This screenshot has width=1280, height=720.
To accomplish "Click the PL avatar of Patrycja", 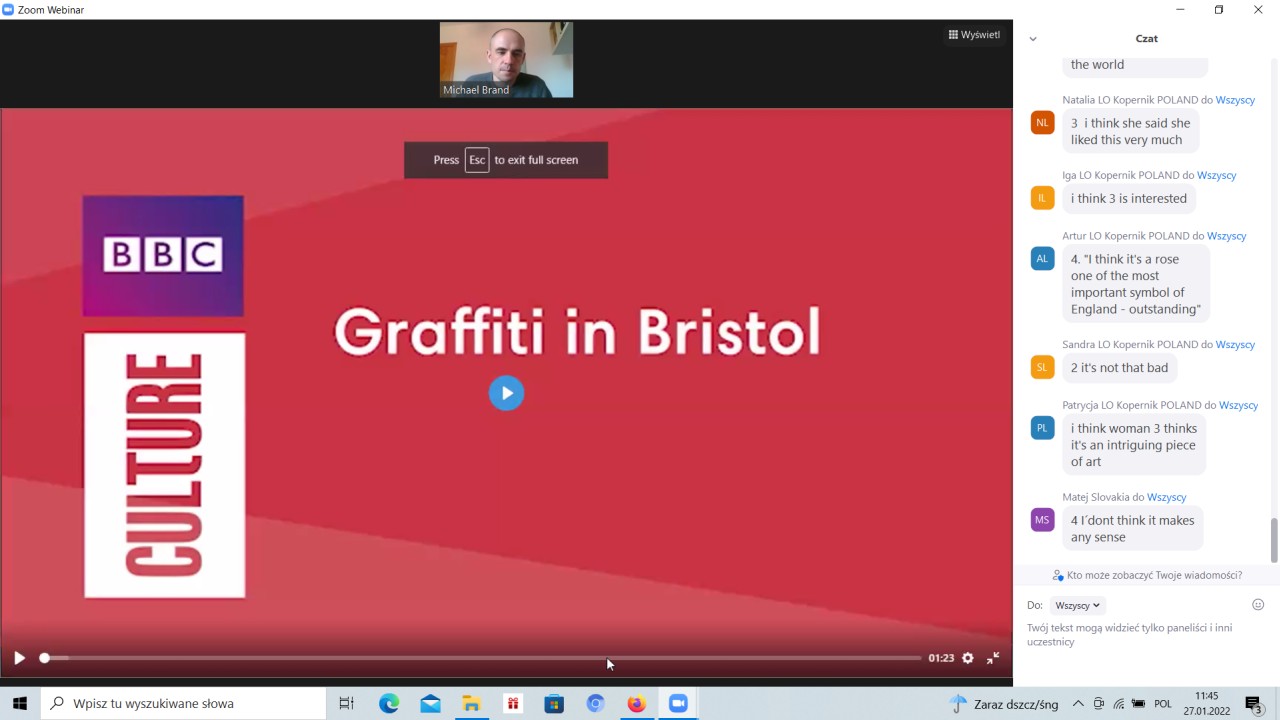I will point(1042,428).
